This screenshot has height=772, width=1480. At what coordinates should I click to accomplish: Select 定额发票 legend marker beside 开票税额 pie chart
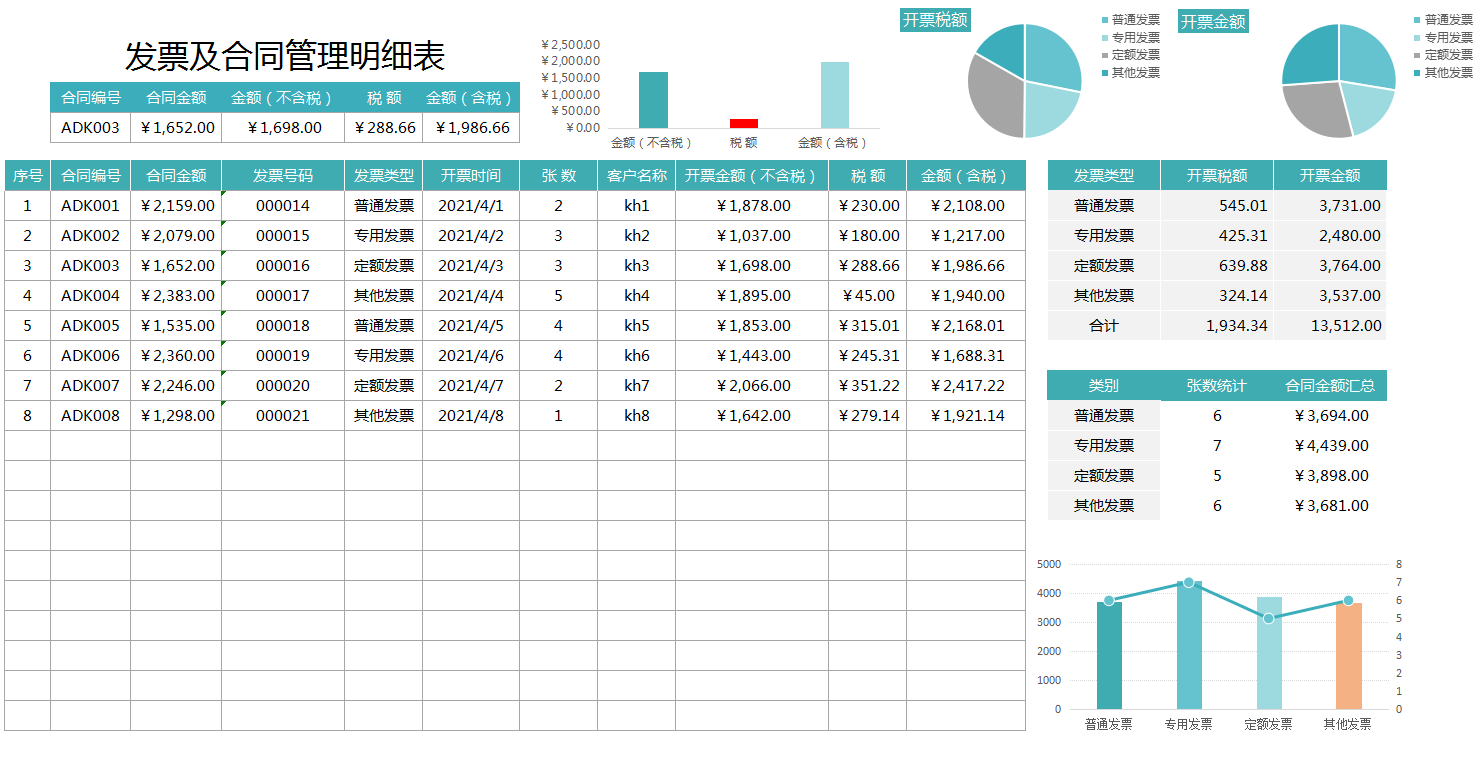(1104, 55)
